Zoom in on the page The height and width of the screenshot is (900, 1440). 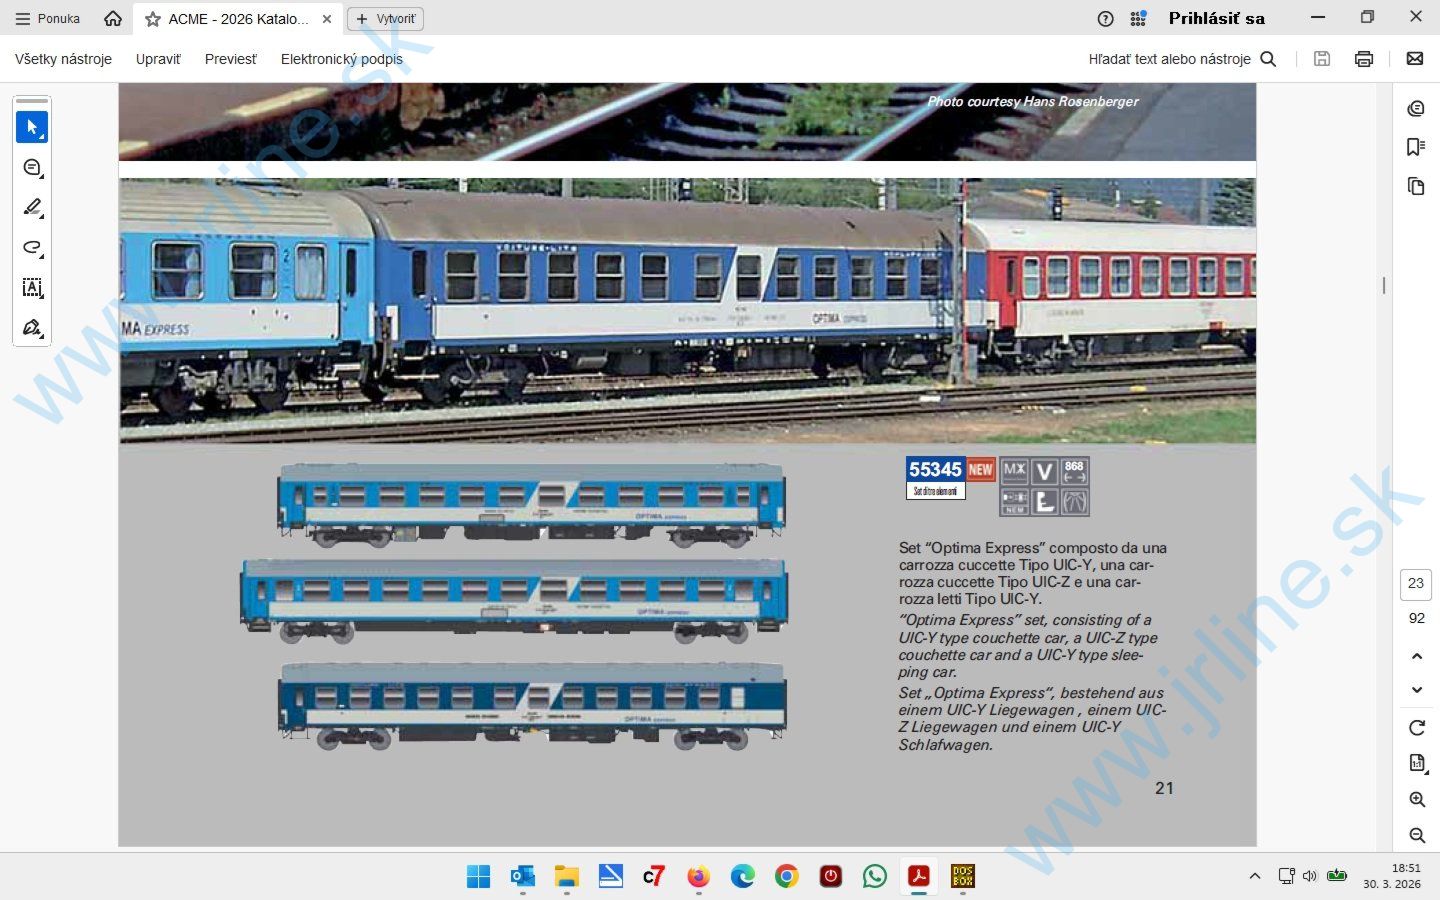(1416, 799)
